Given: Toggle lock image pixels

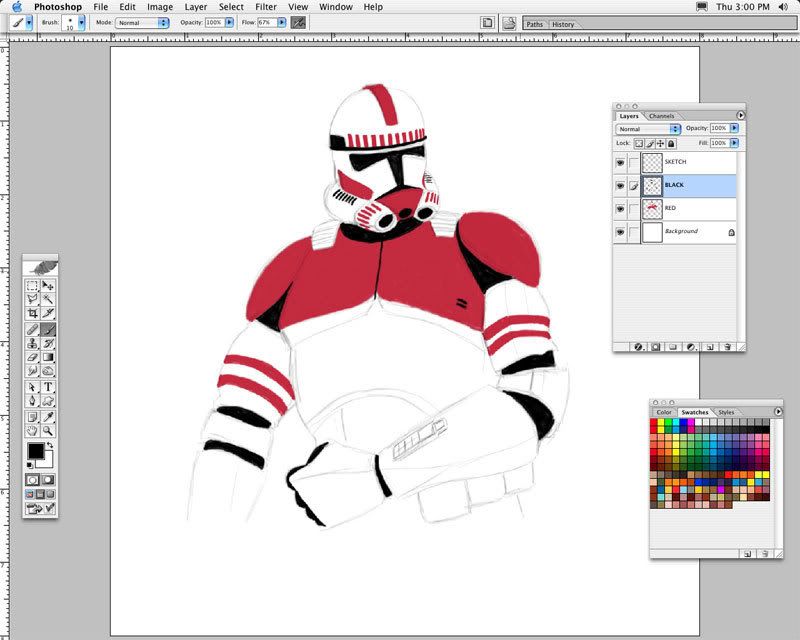Looking at the screenshot, I should click(x=650, y=143).
